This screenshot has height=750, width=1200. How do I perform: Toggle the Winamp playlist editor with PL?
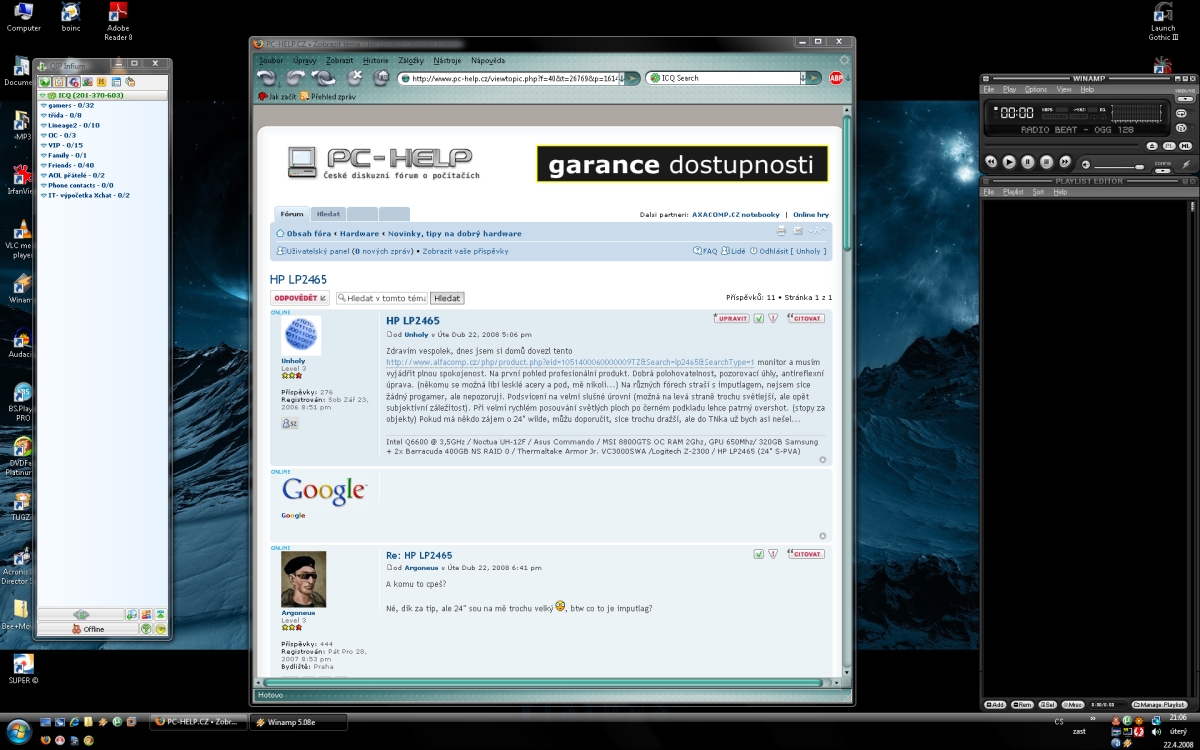tap(1169, 146)
